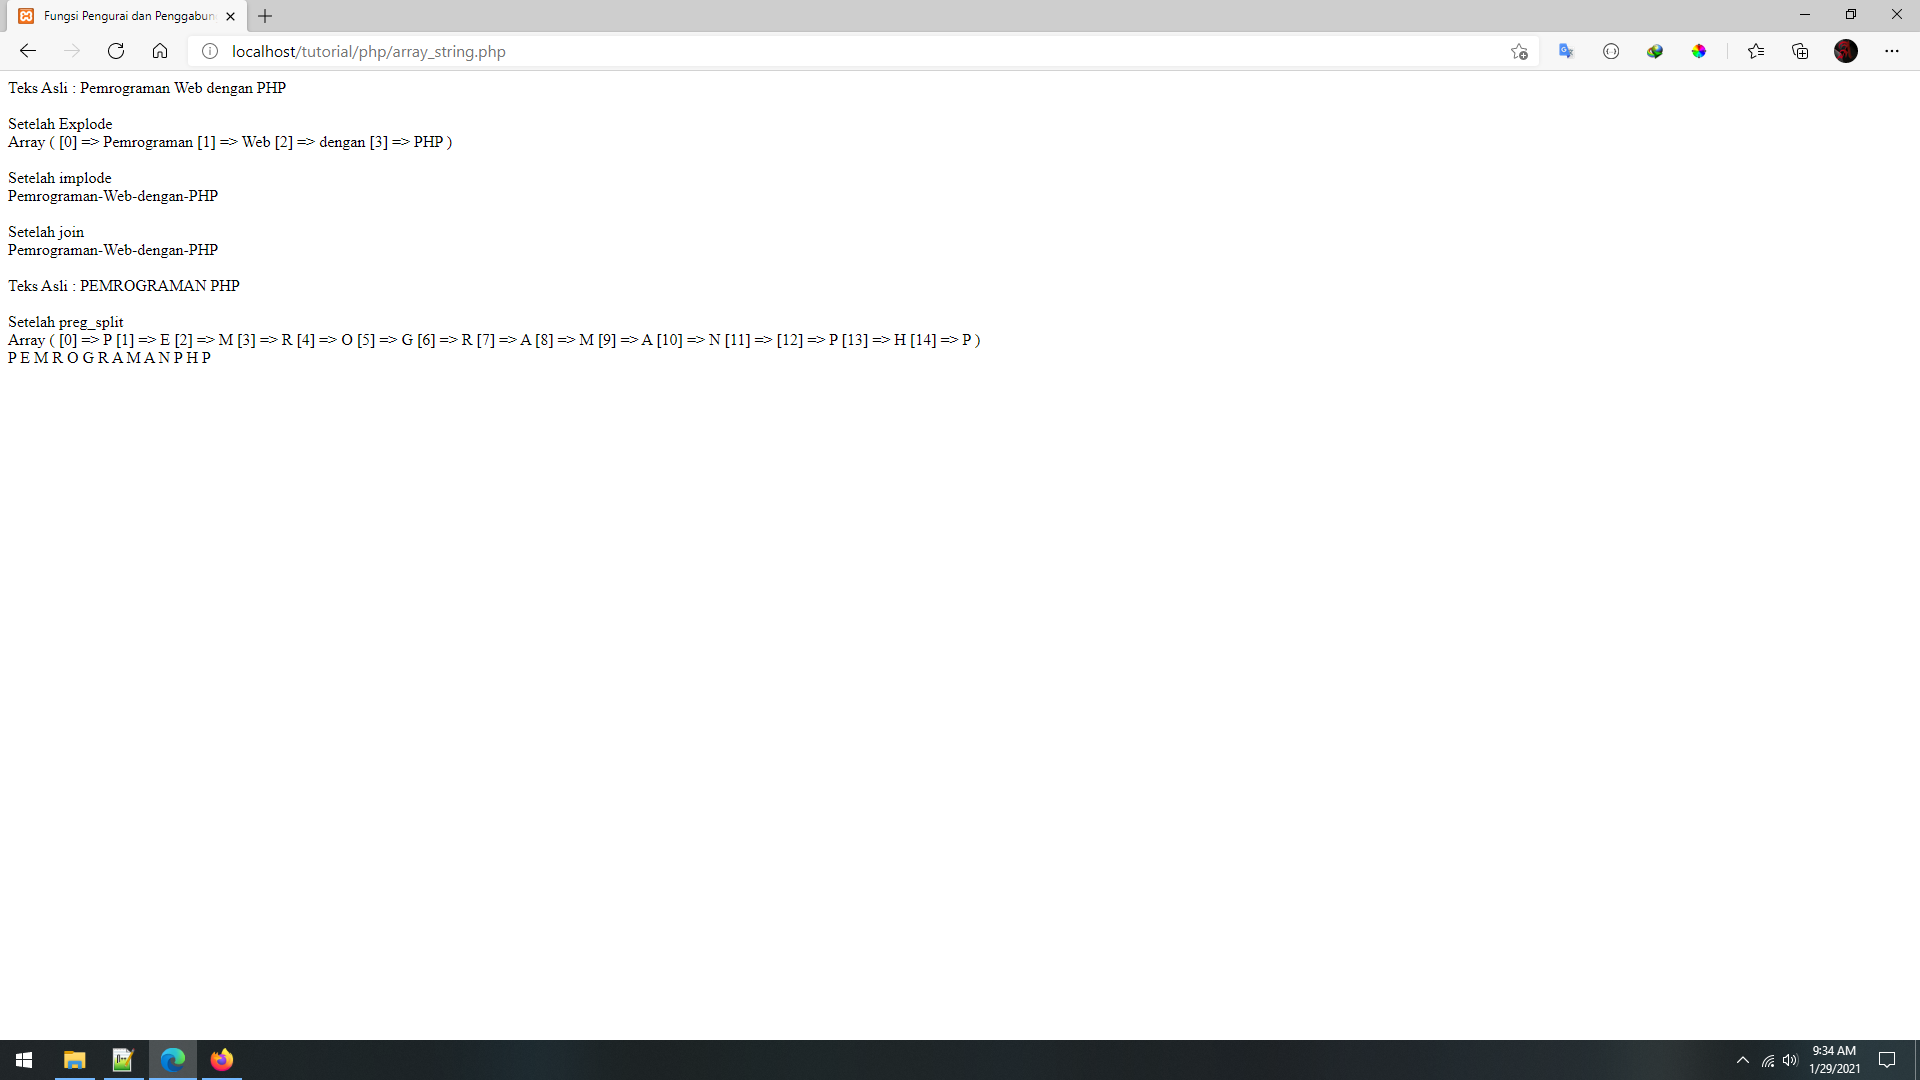
Task: Open the Google Translate extension
Action: pyautogui.click(x=1566, y=51)
